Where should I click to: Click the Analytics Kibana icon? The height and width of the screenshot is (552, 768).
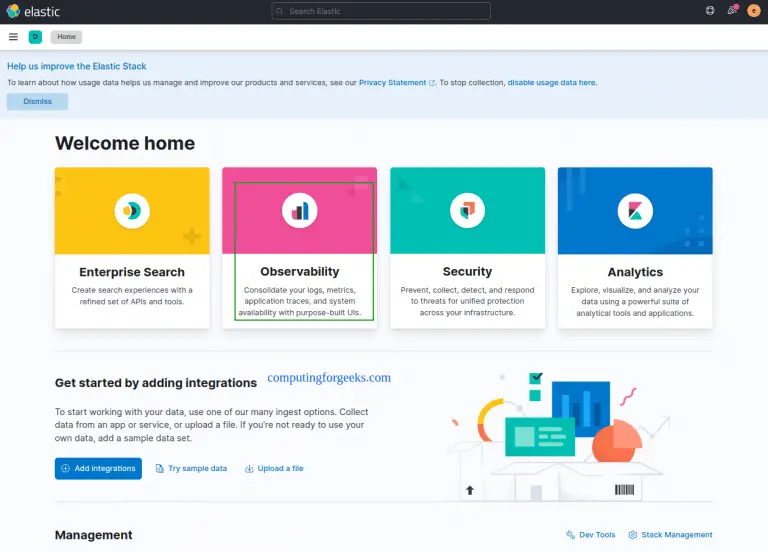[x=635, y=210]
